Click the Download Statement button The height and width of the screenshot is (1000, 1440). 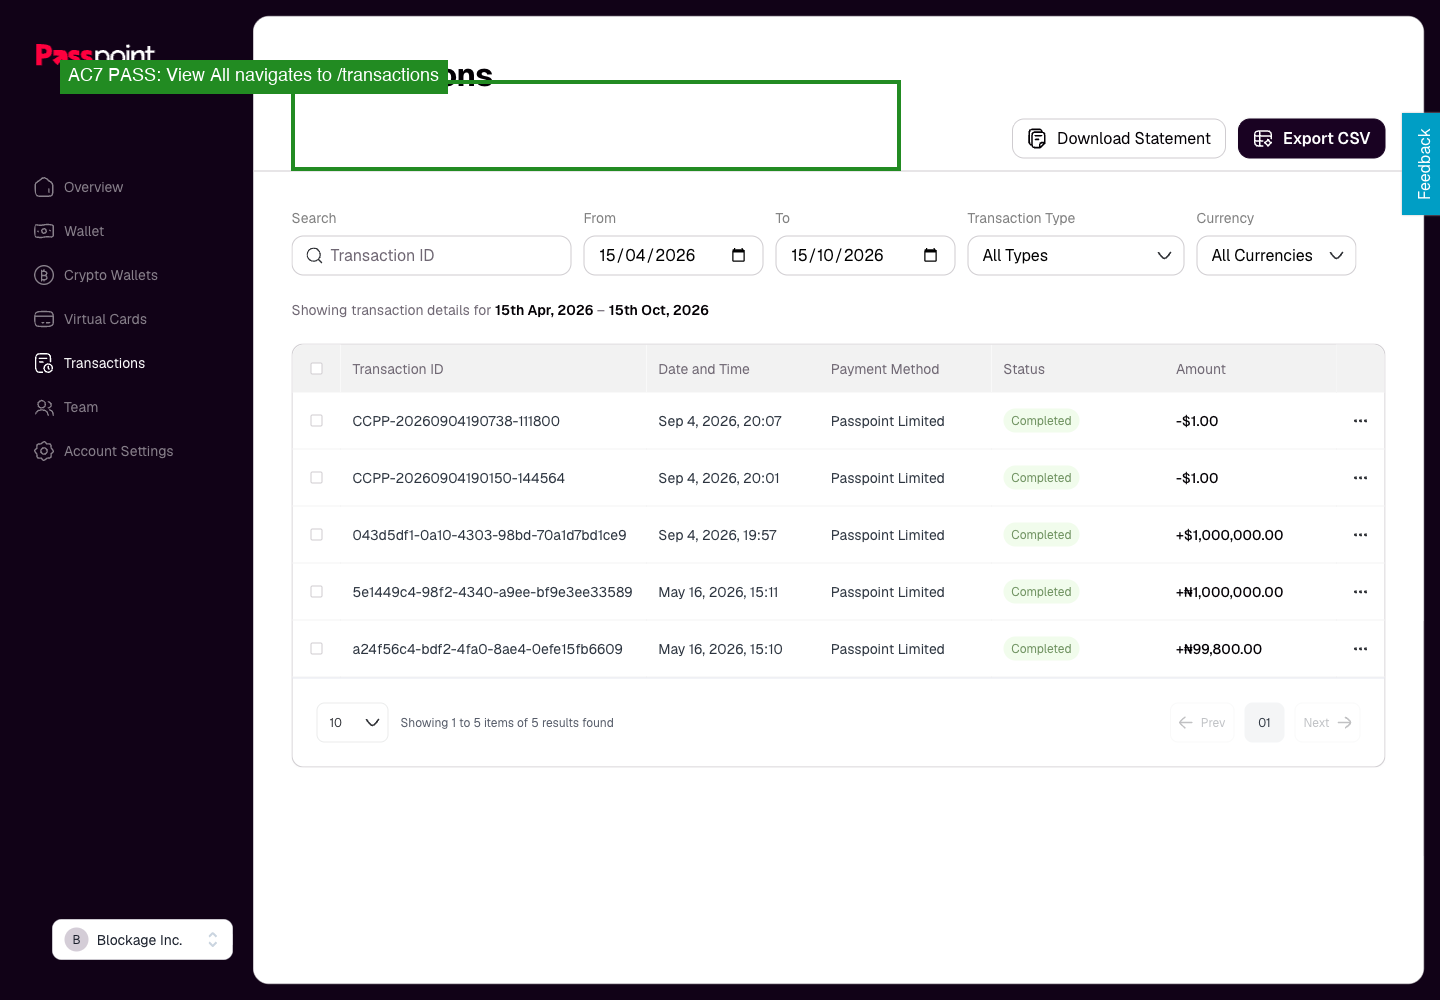(1119, 138)
